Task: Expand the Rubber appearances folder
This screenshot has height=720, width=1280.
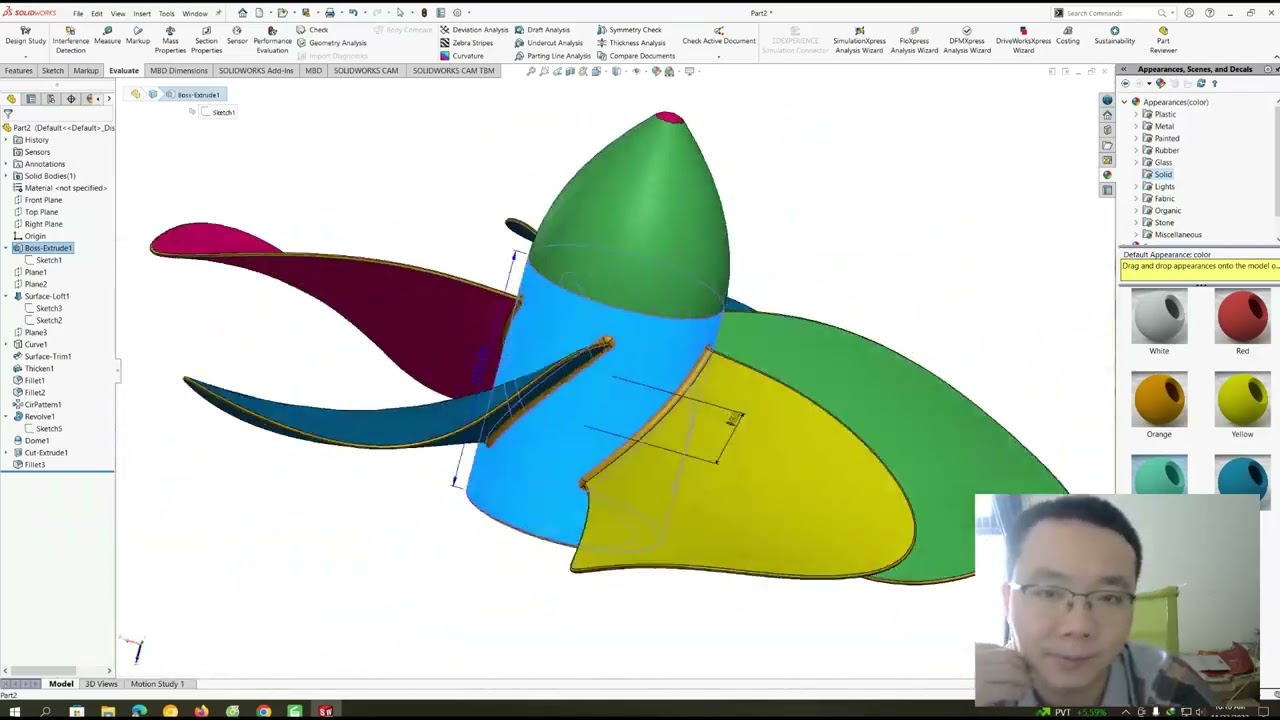Action: tap(1138, 150)
